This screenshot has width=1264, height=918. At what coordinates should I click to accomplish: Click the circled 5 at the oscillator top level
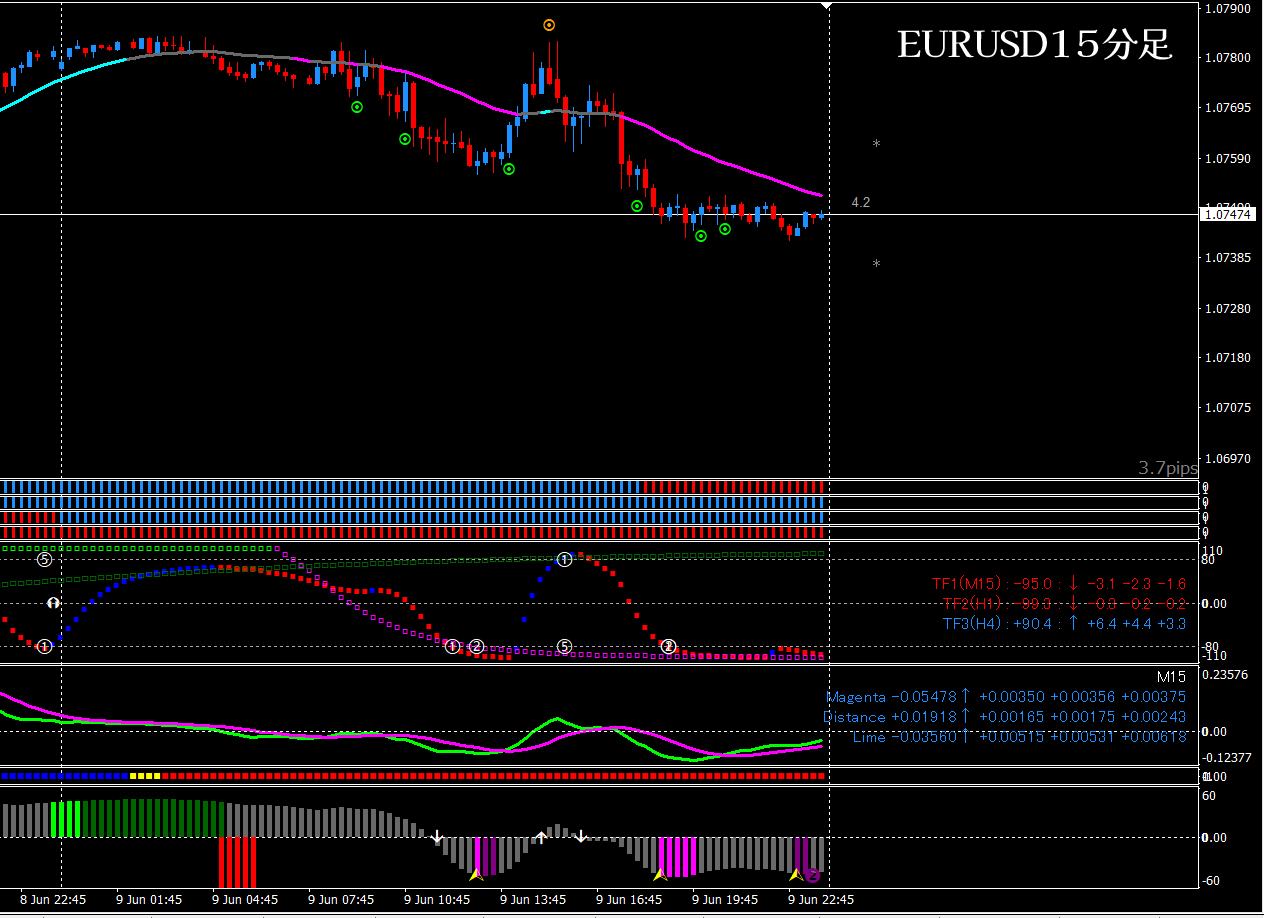[x=44, y=560]
